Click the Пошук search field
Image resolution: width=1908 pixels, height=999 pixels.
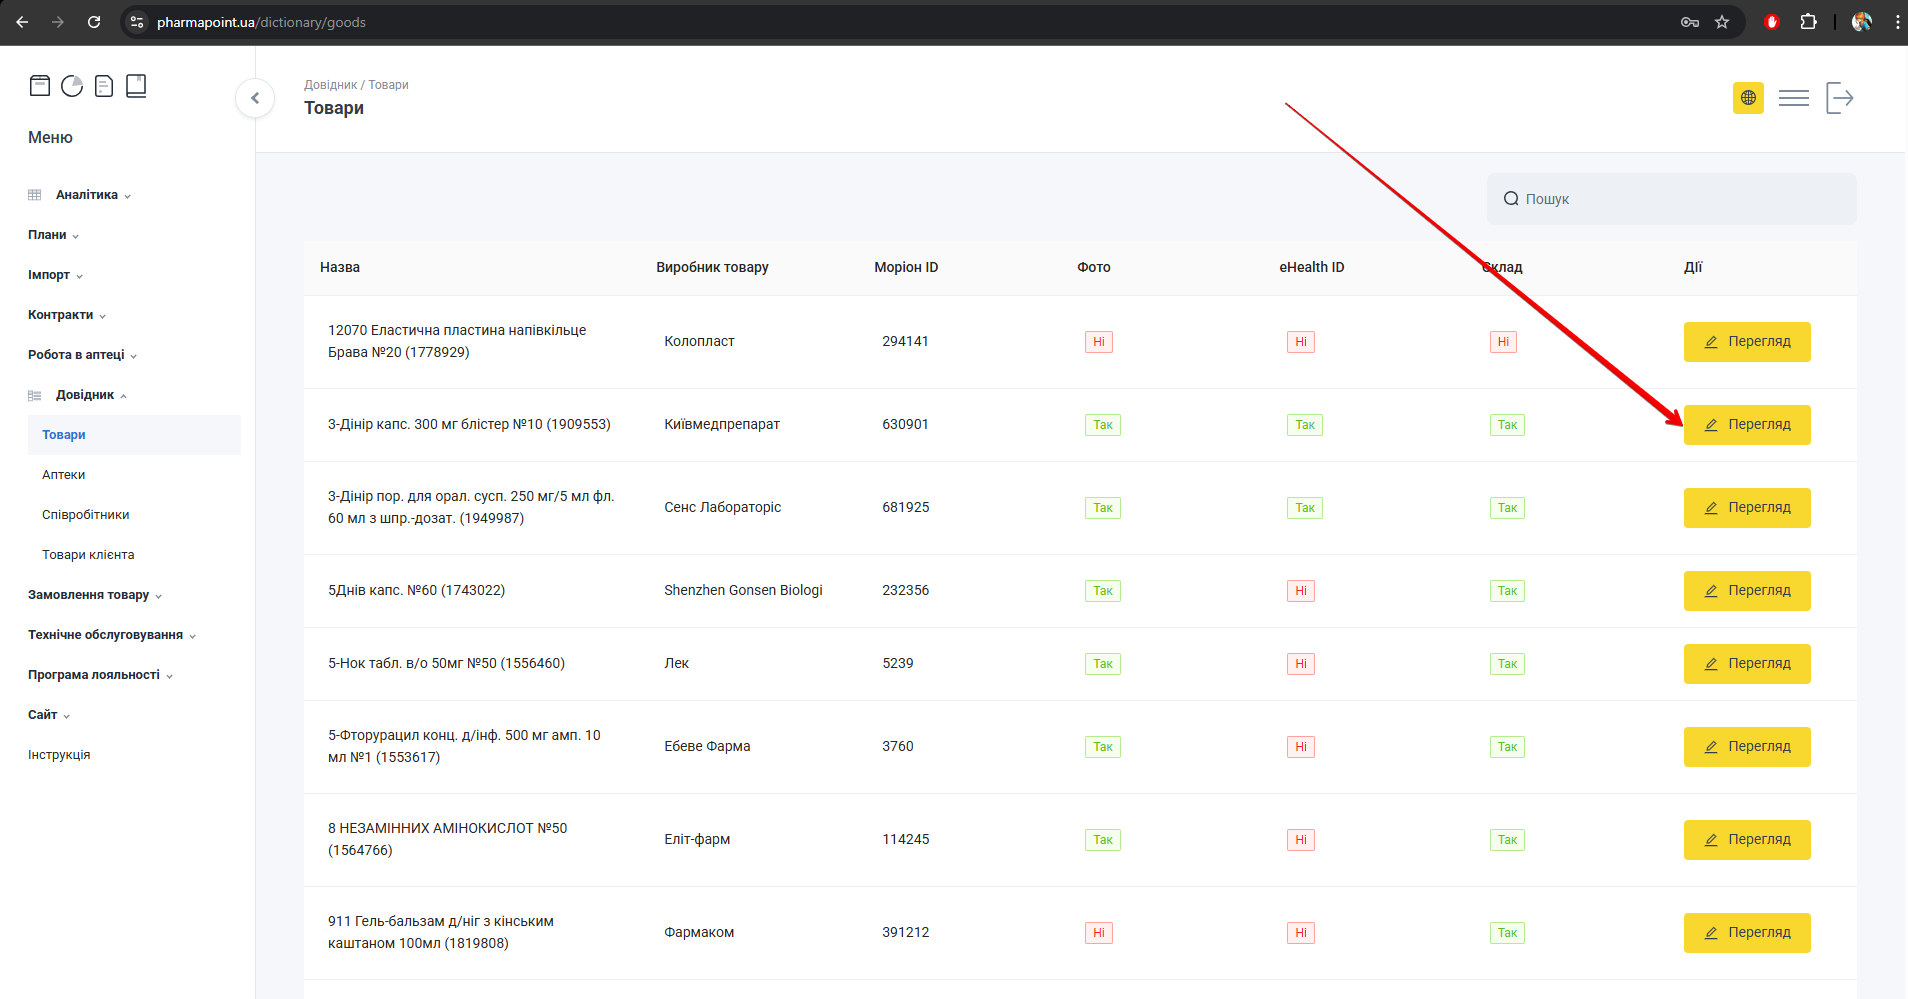click(1680, 199)
